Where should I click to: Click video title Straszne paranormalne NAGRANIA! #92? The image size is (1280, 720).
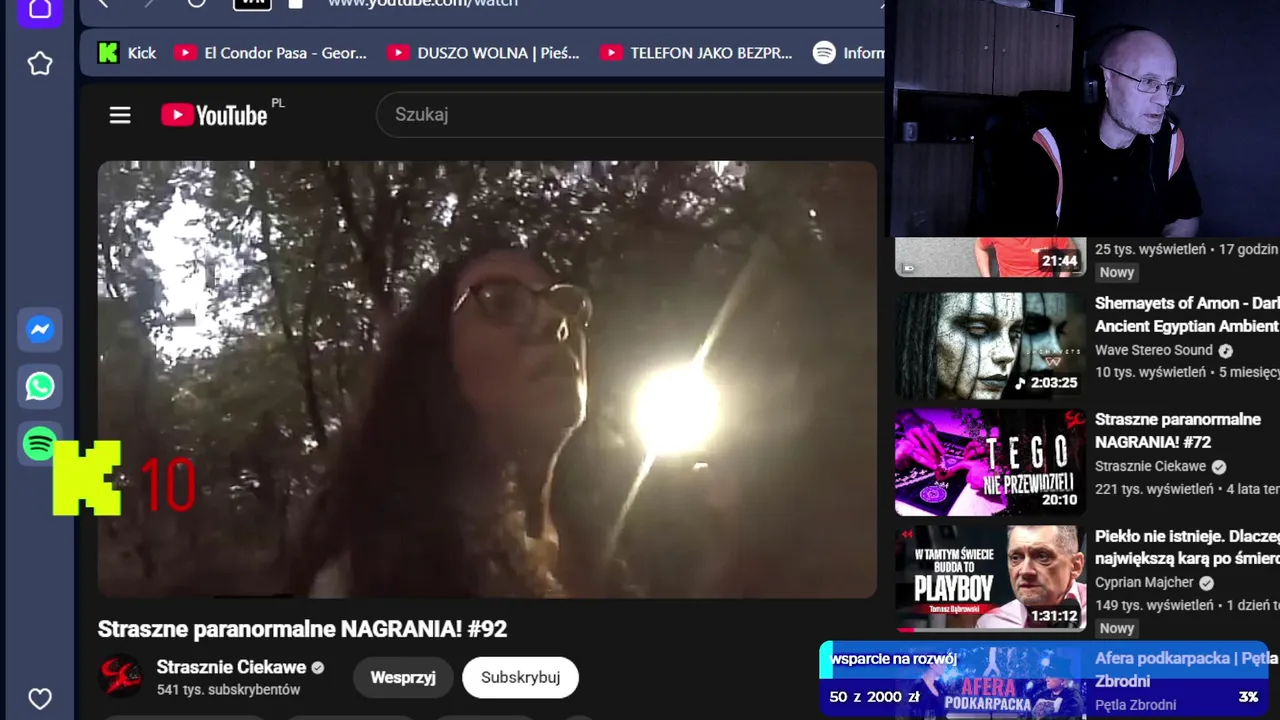302,629
